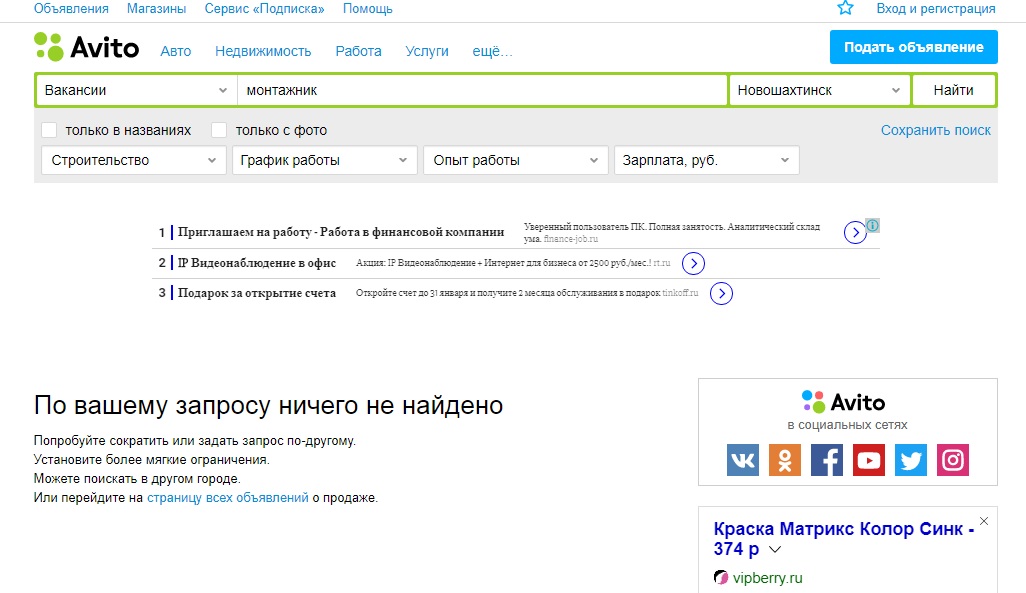The image size is (1026, 593).
Task: Click the Avito logo
Action: [87, 48]
